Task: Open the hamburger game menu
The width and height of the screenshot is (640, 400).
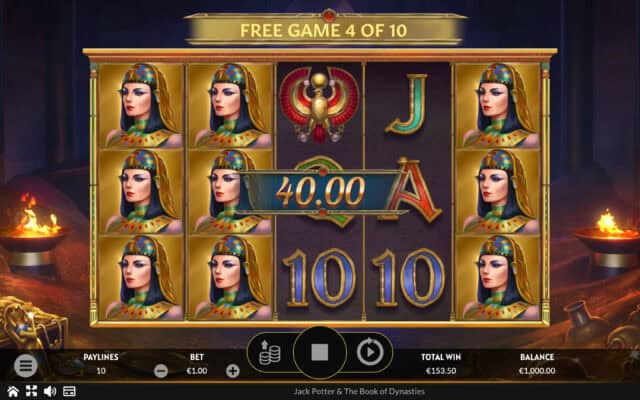Action: (26, 365)
